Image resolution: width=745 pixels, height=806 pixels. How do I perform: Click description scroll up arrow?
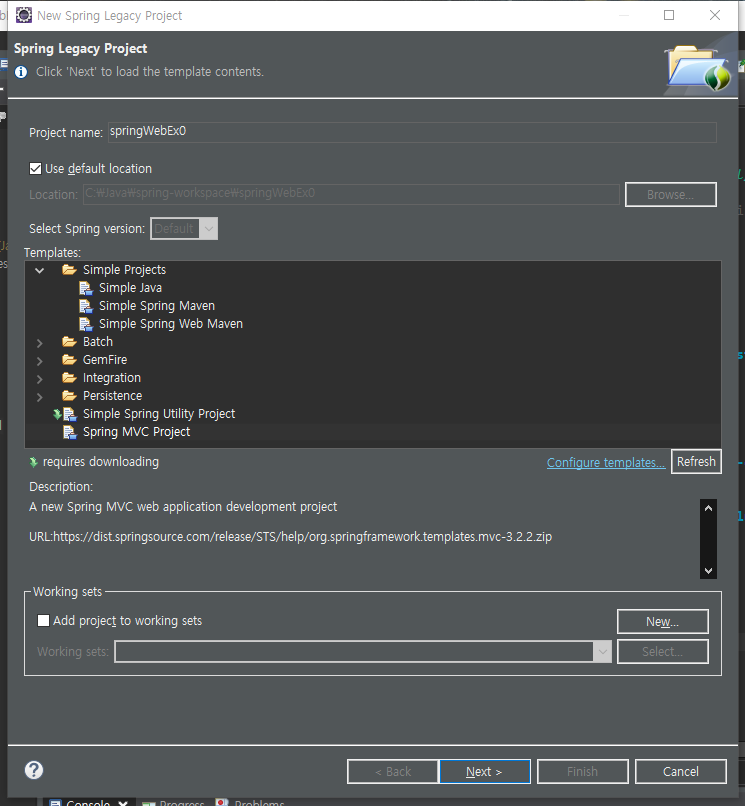[708, 508]
